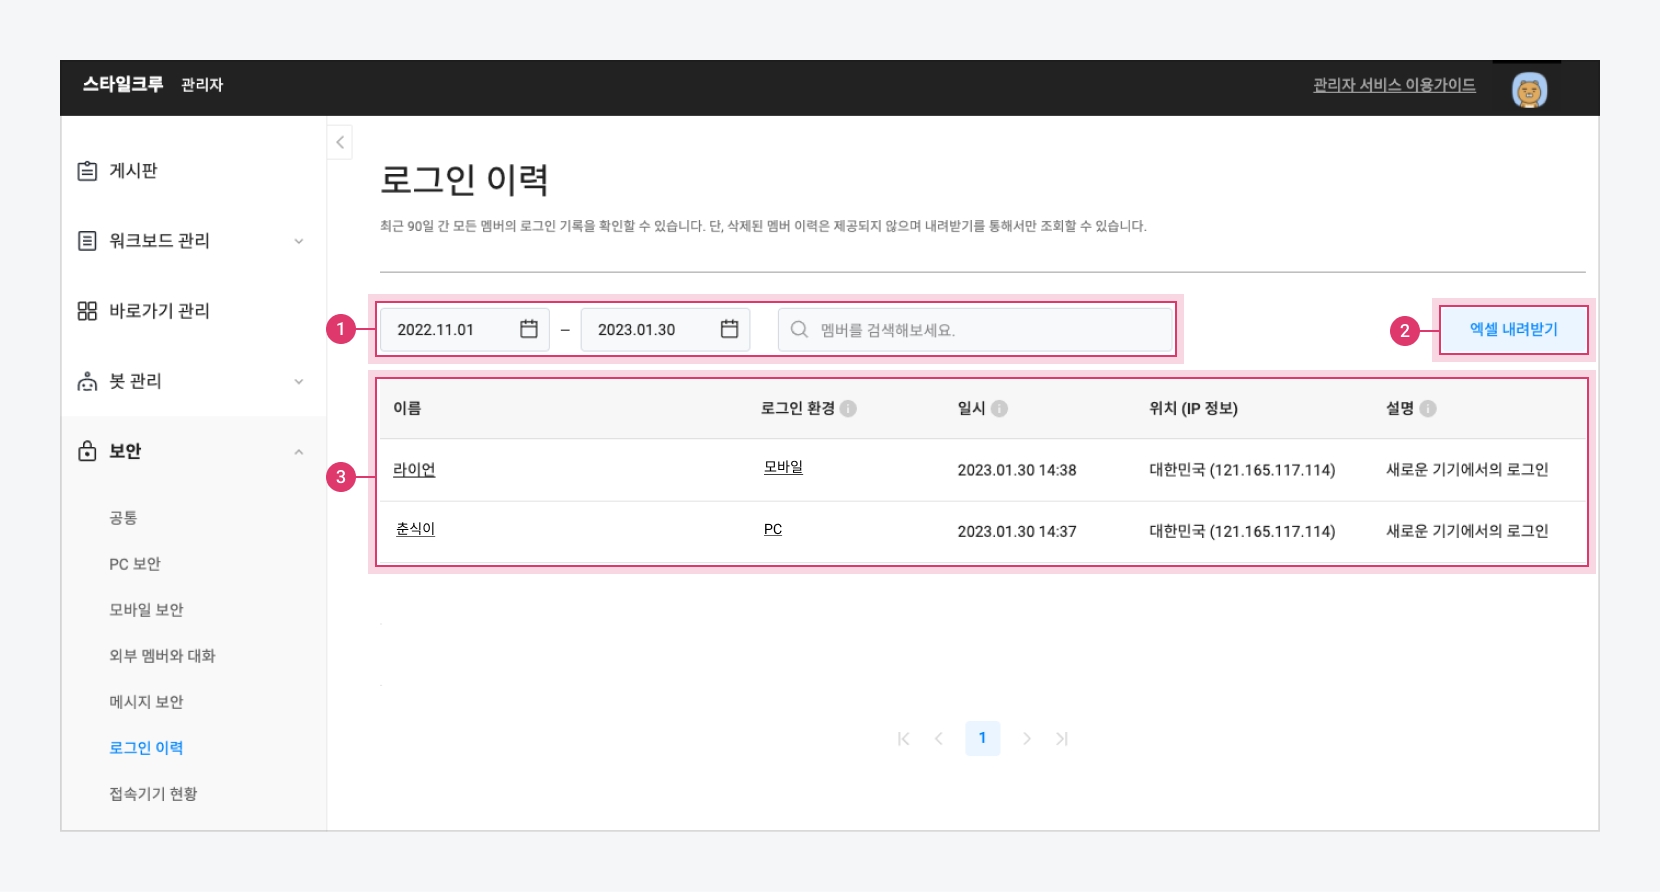Viewport: 1660px width, 892px height.
Task: Select 접속기기 현황 submenu item
Action: pos(153,794)
